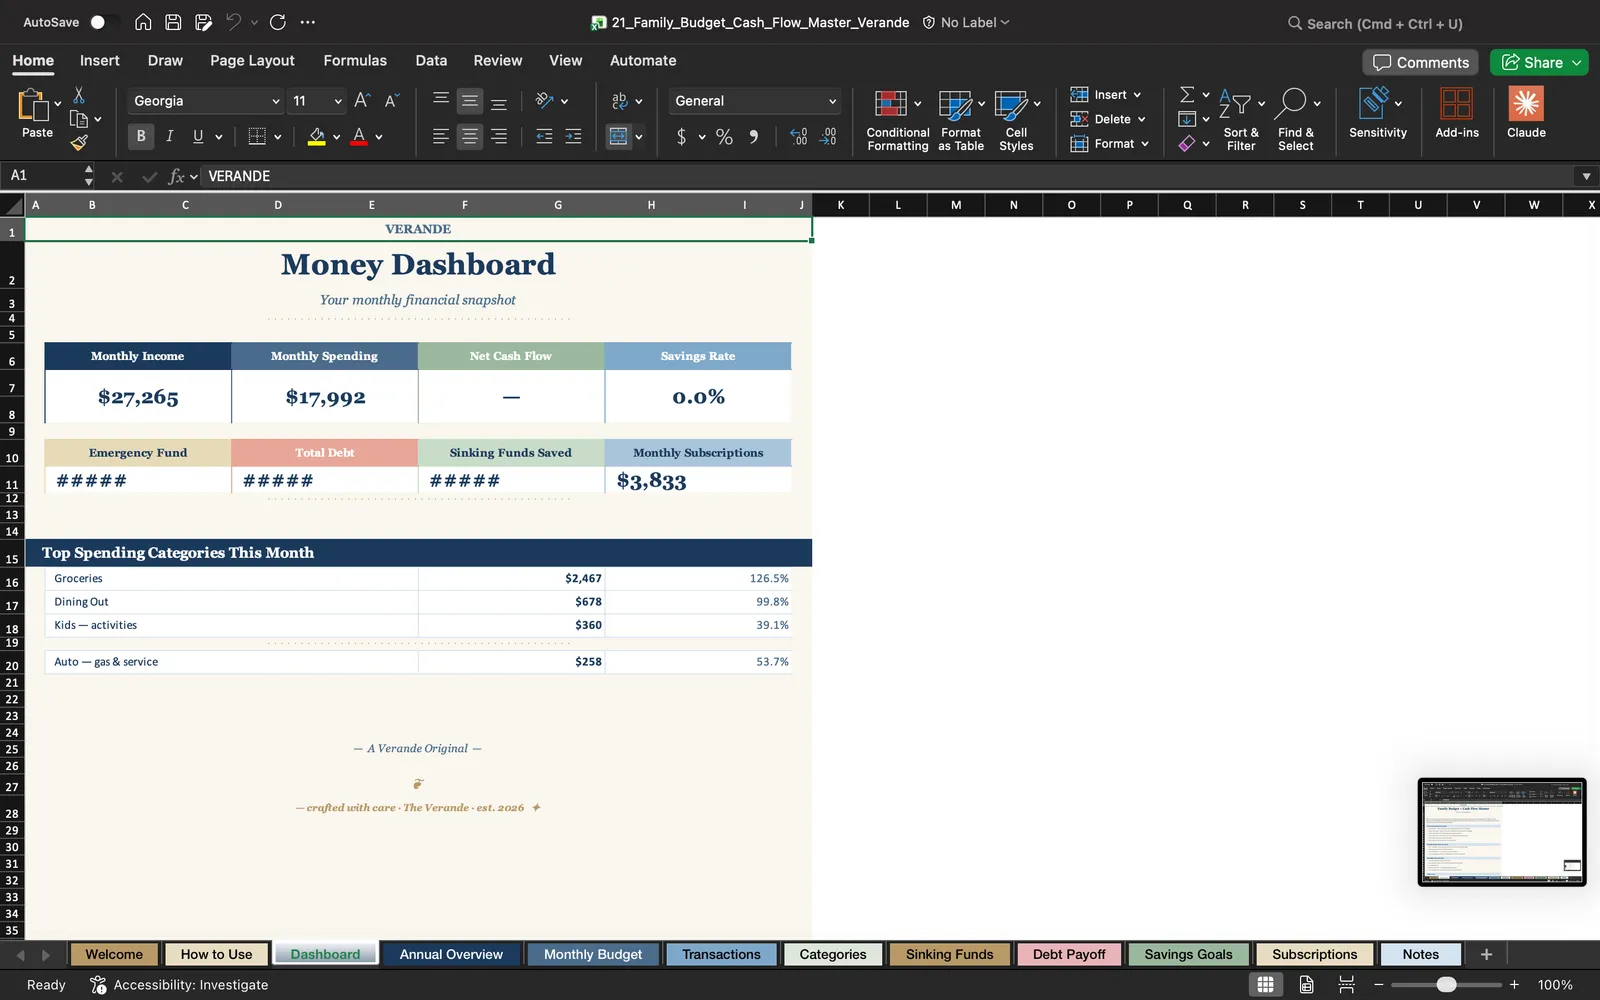Click the Undo arrow icon
Image resolution: width=1600 pixels, height=1000 pixels.
[233, 22]
